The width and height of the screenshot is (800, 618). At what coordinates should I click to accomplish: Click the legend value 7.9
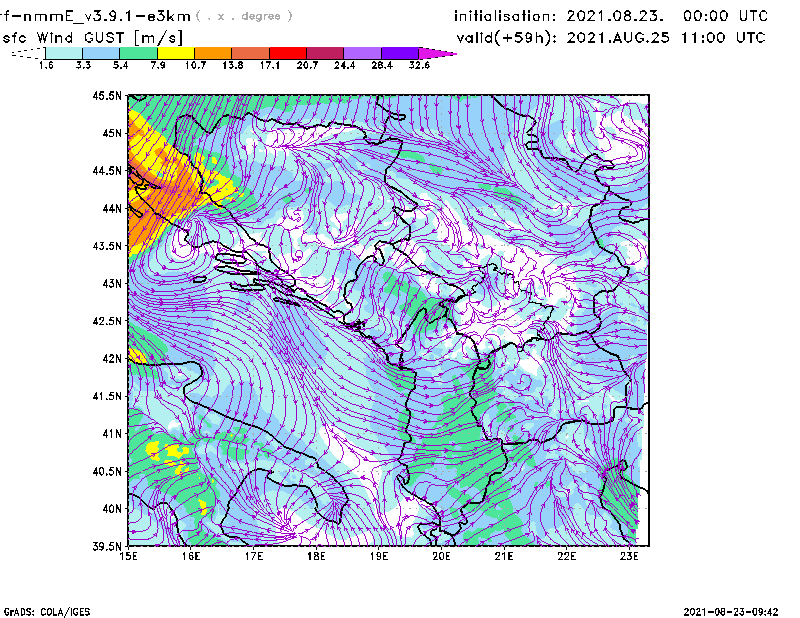pyautogui.click(x=158, y=65)
